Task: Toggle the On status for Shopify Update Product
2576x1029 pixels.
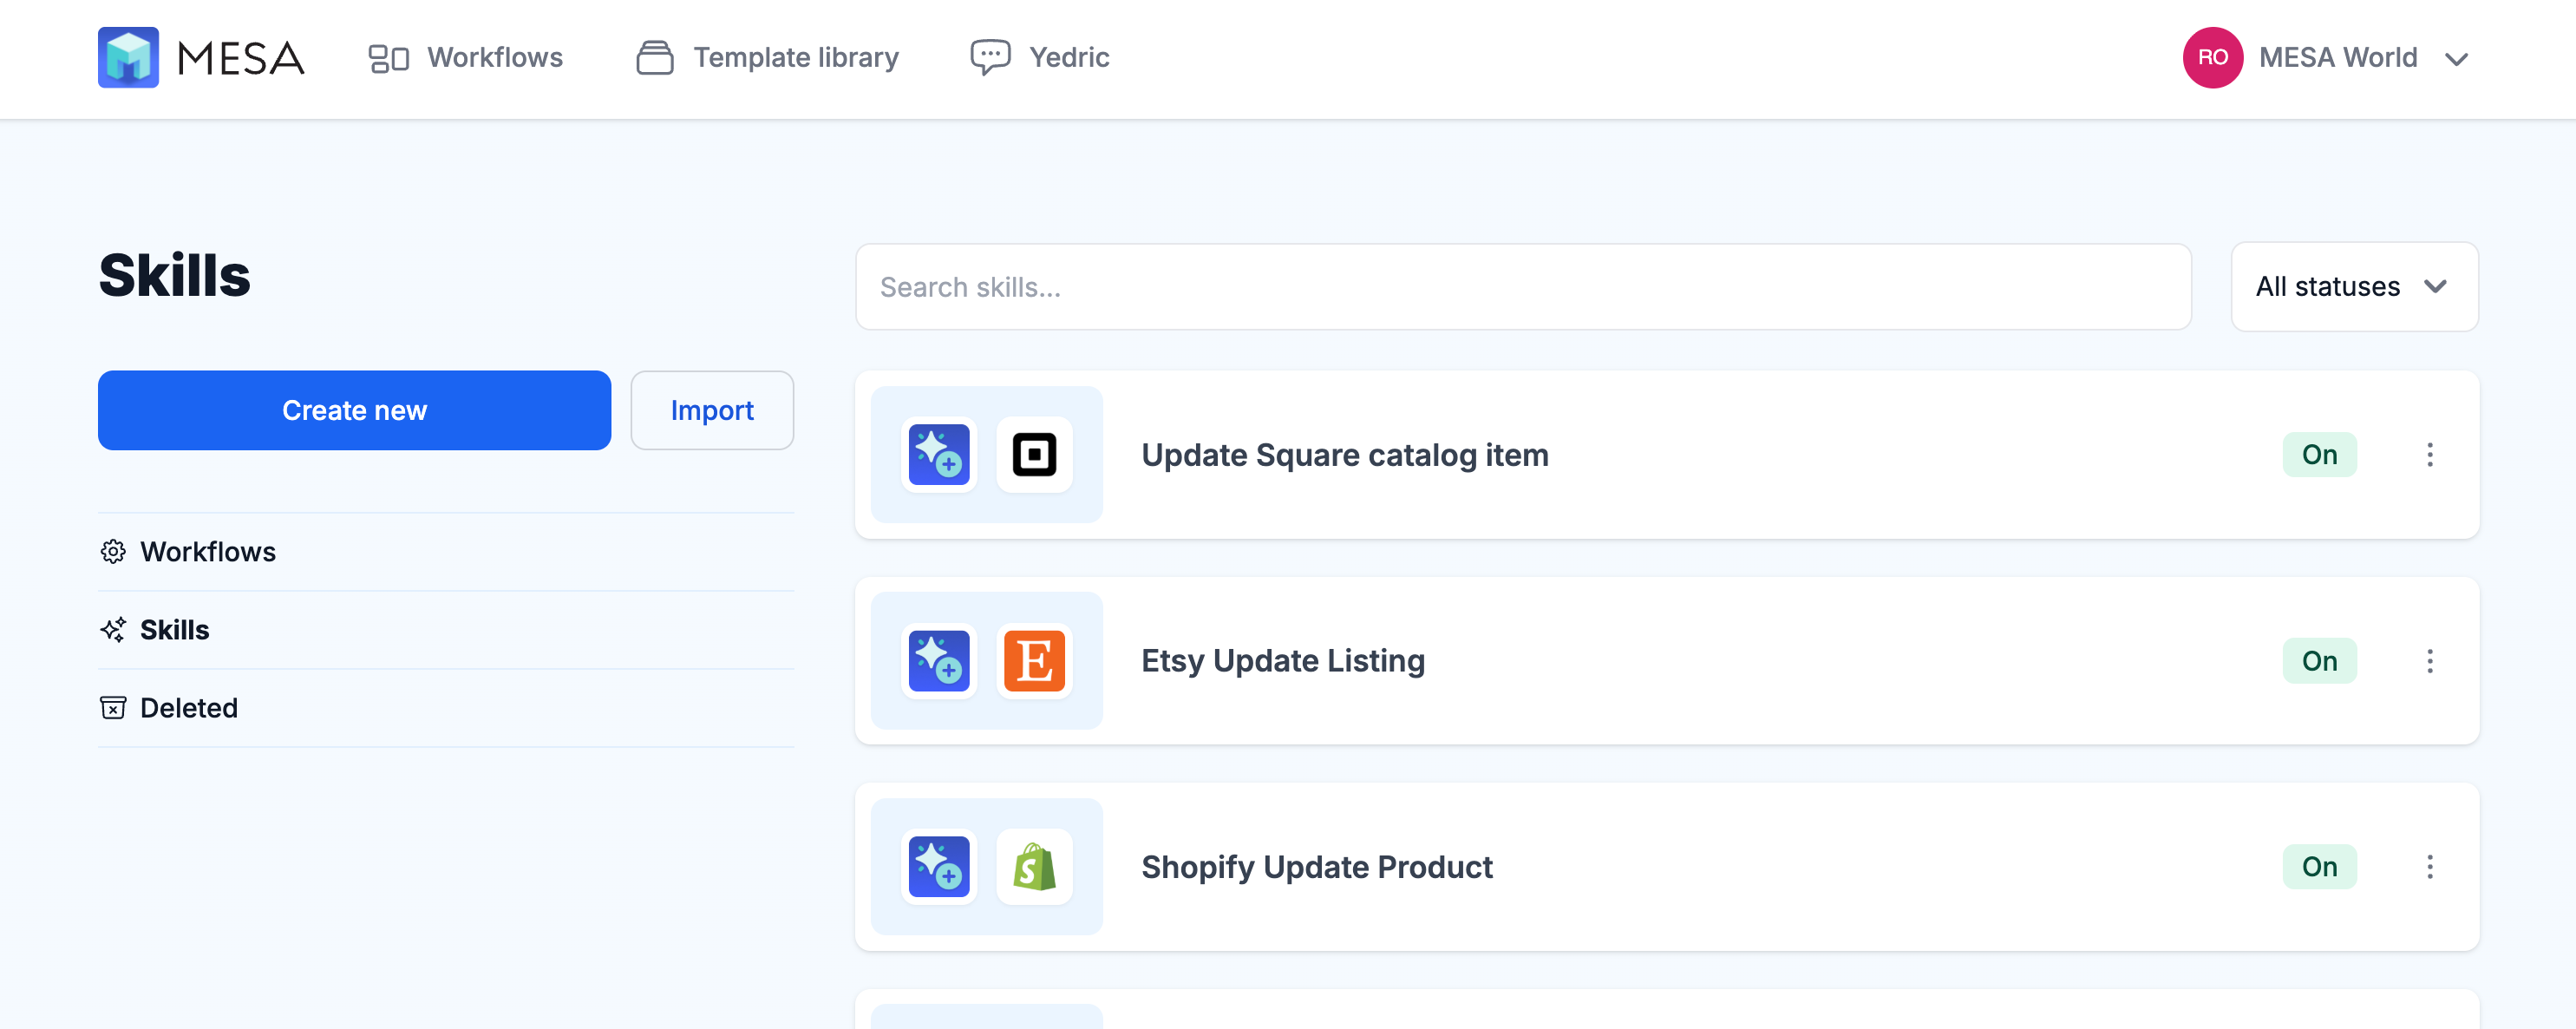Action: click(x=2319, y=867)
